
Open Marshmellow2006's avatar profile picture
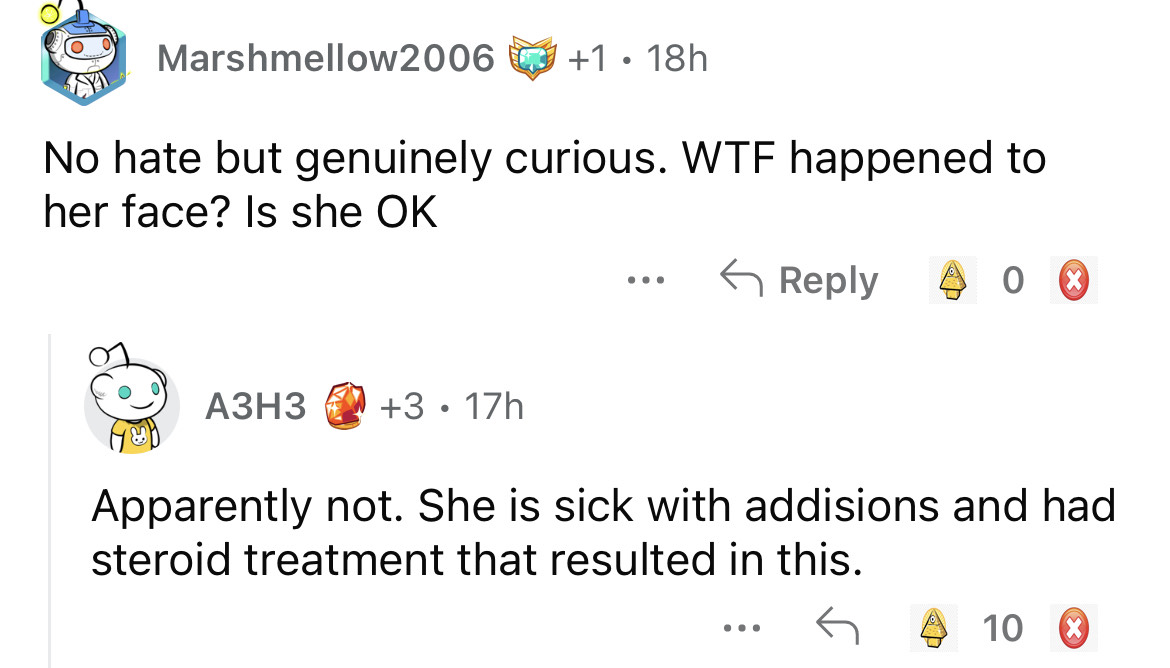point(84,60)
